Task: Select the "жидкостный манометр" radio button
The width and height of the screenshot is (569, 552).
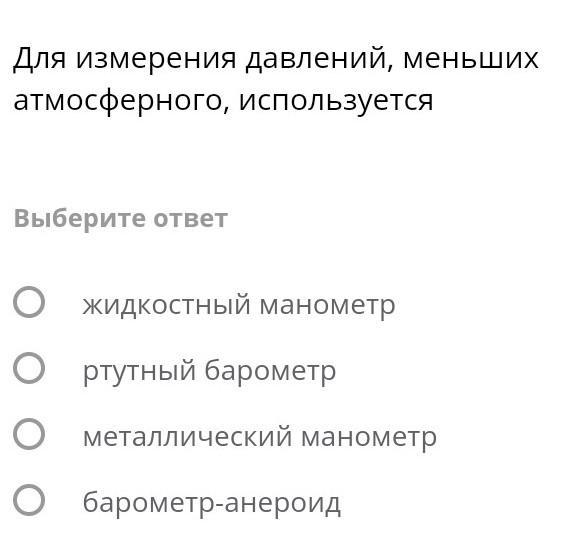Action: point(29,302)
